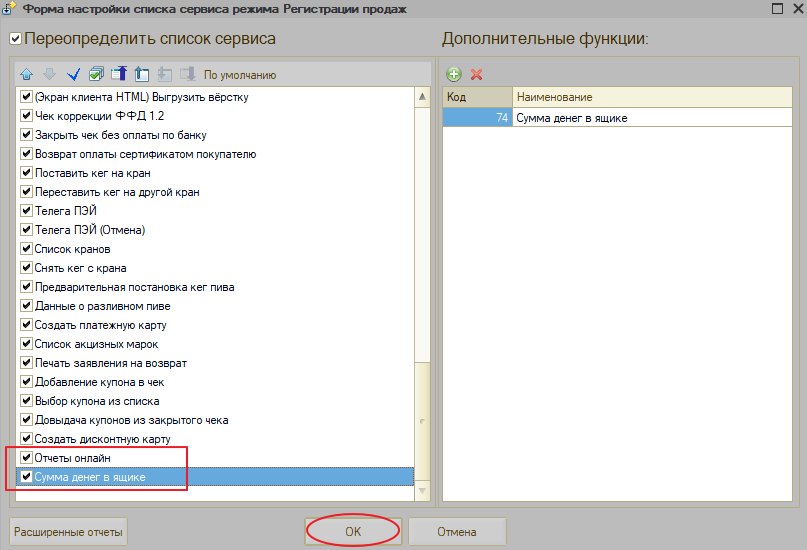Click the 'Наименование' column header
807x550 pixels.
(x=652, y=97)
